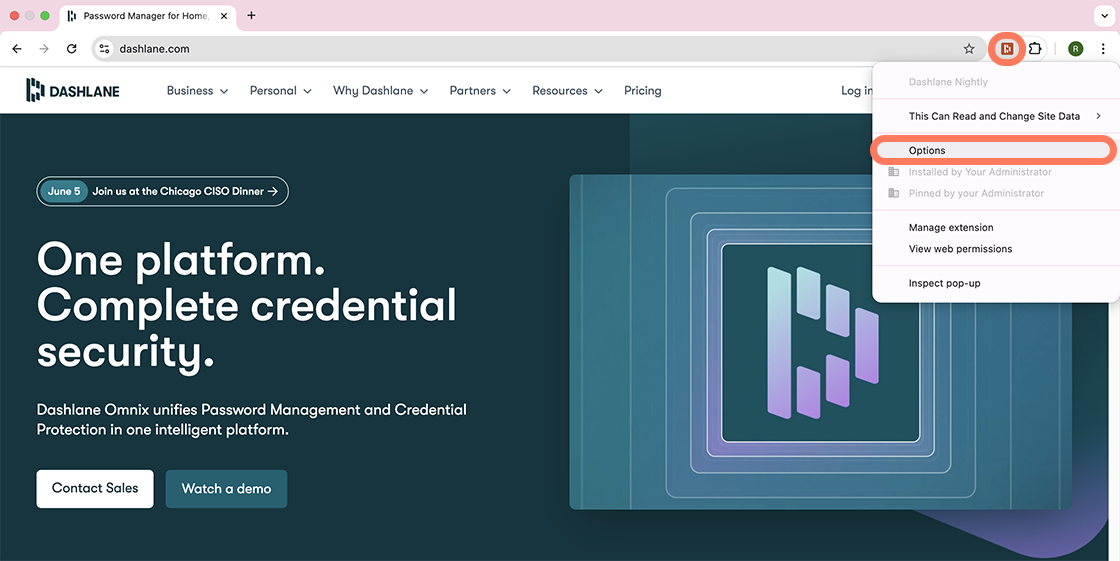The width and height of the screenshot is (1120, 561).
Task: Click the Dashlane Nightly menu header
Action: pyautogui.click(x=948, y=82)
